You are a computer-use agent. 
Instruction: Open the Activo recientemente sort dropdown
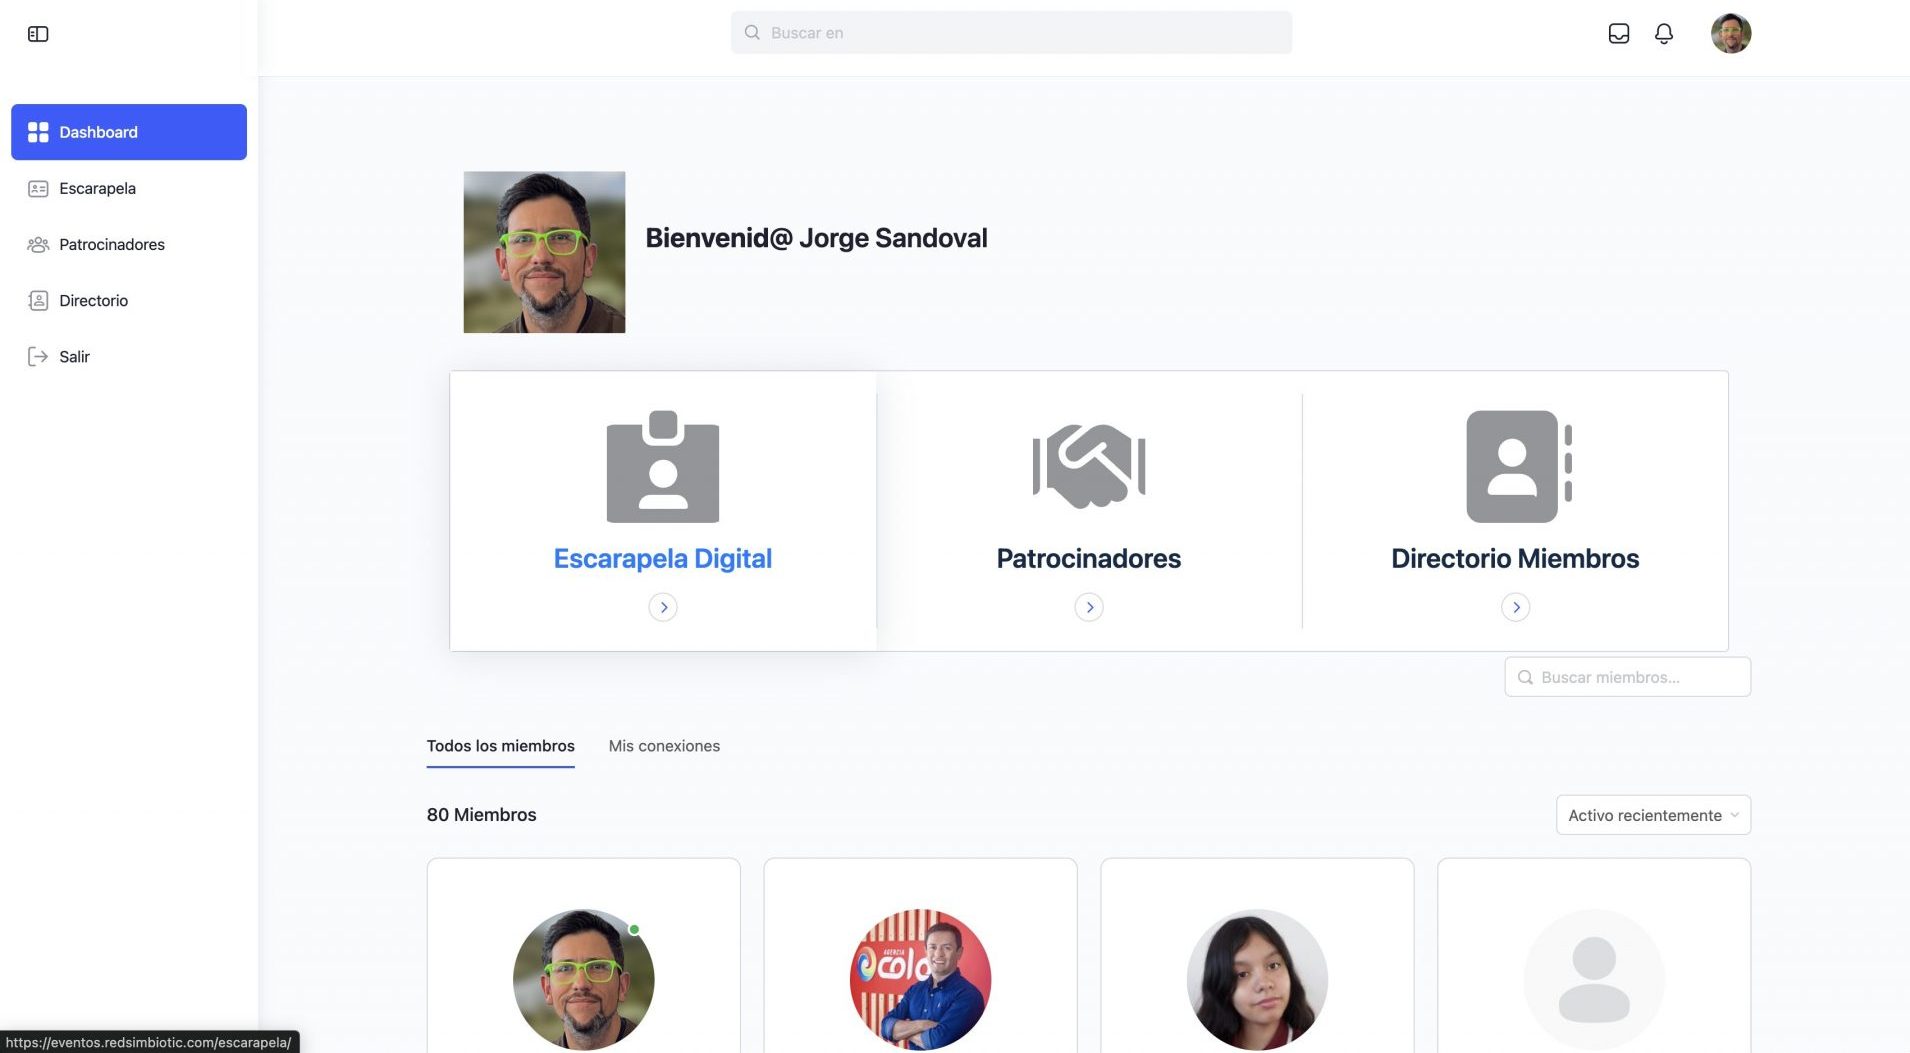coord(1652,815)
